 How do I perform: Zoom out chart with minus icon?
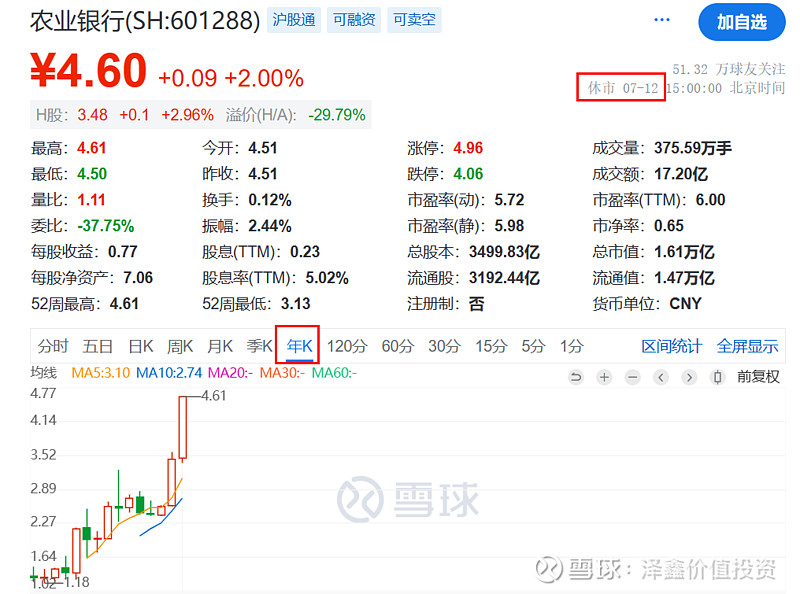632,377
